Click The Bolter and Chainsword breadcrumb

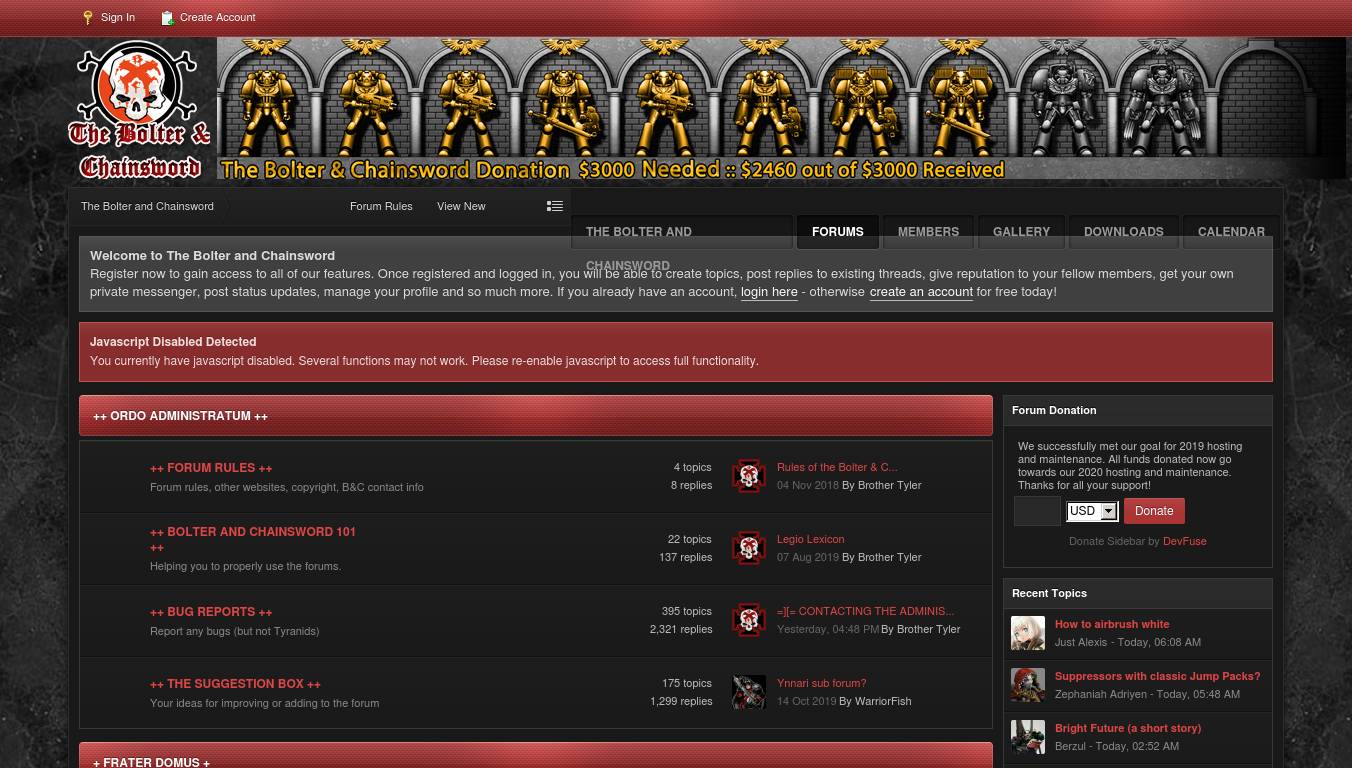pos(147,206)
